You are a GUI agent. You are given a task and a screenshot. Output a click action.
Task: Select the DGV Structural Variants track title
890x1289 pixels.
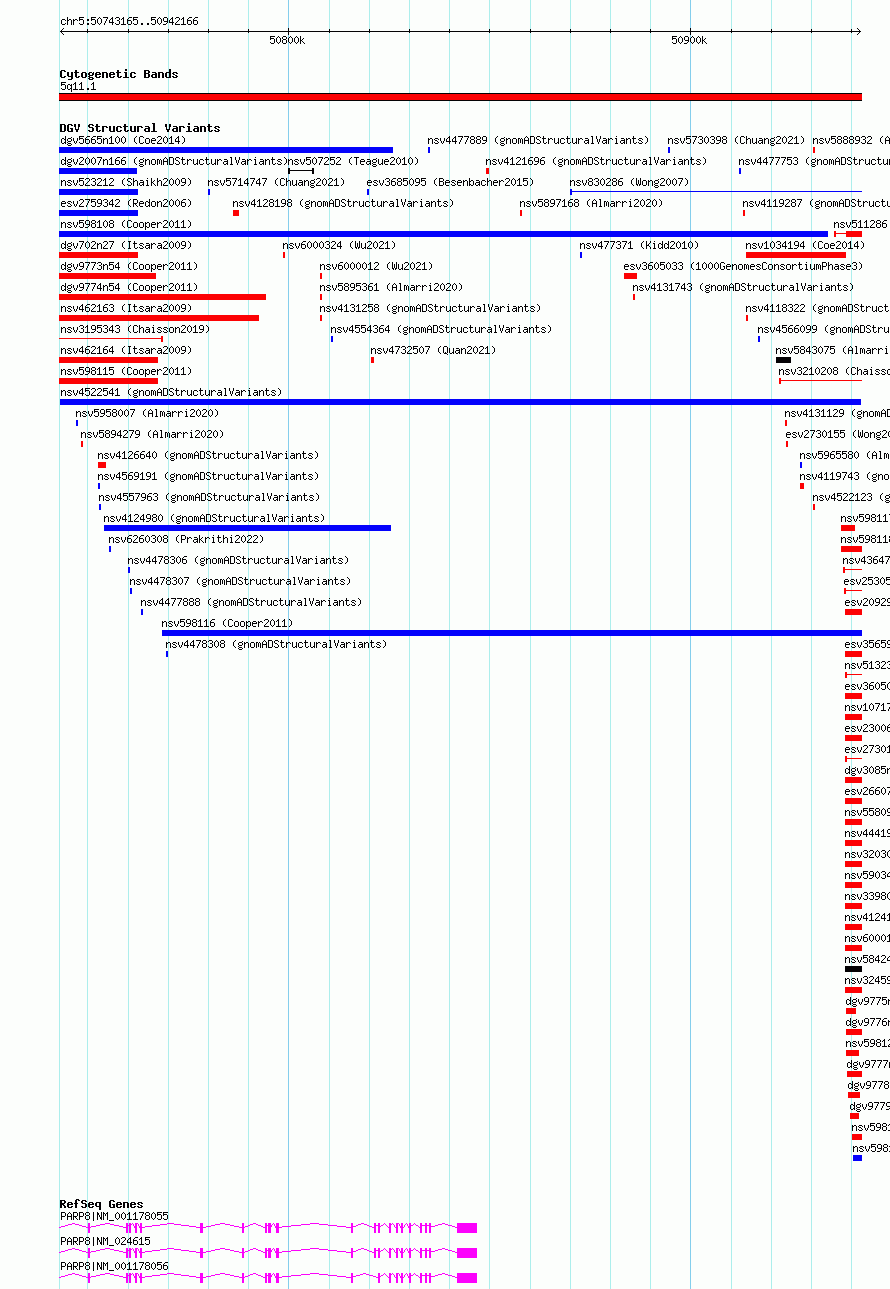pyautogui.click(x=140, y=128)
